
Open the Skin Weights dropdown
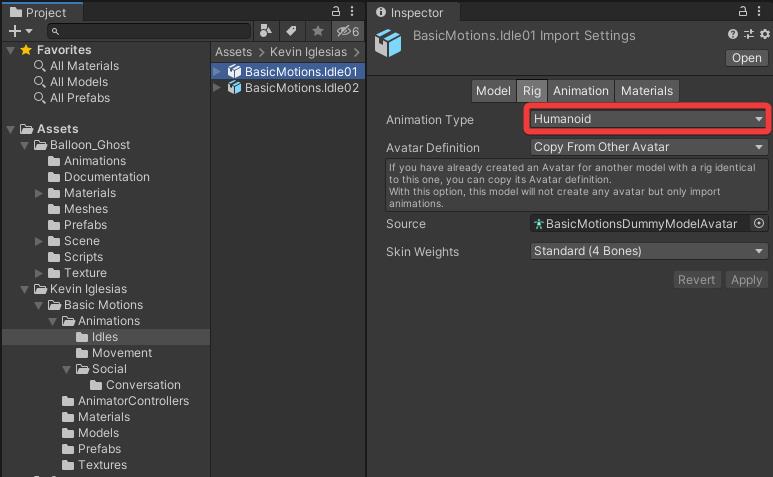click(647, 251)
